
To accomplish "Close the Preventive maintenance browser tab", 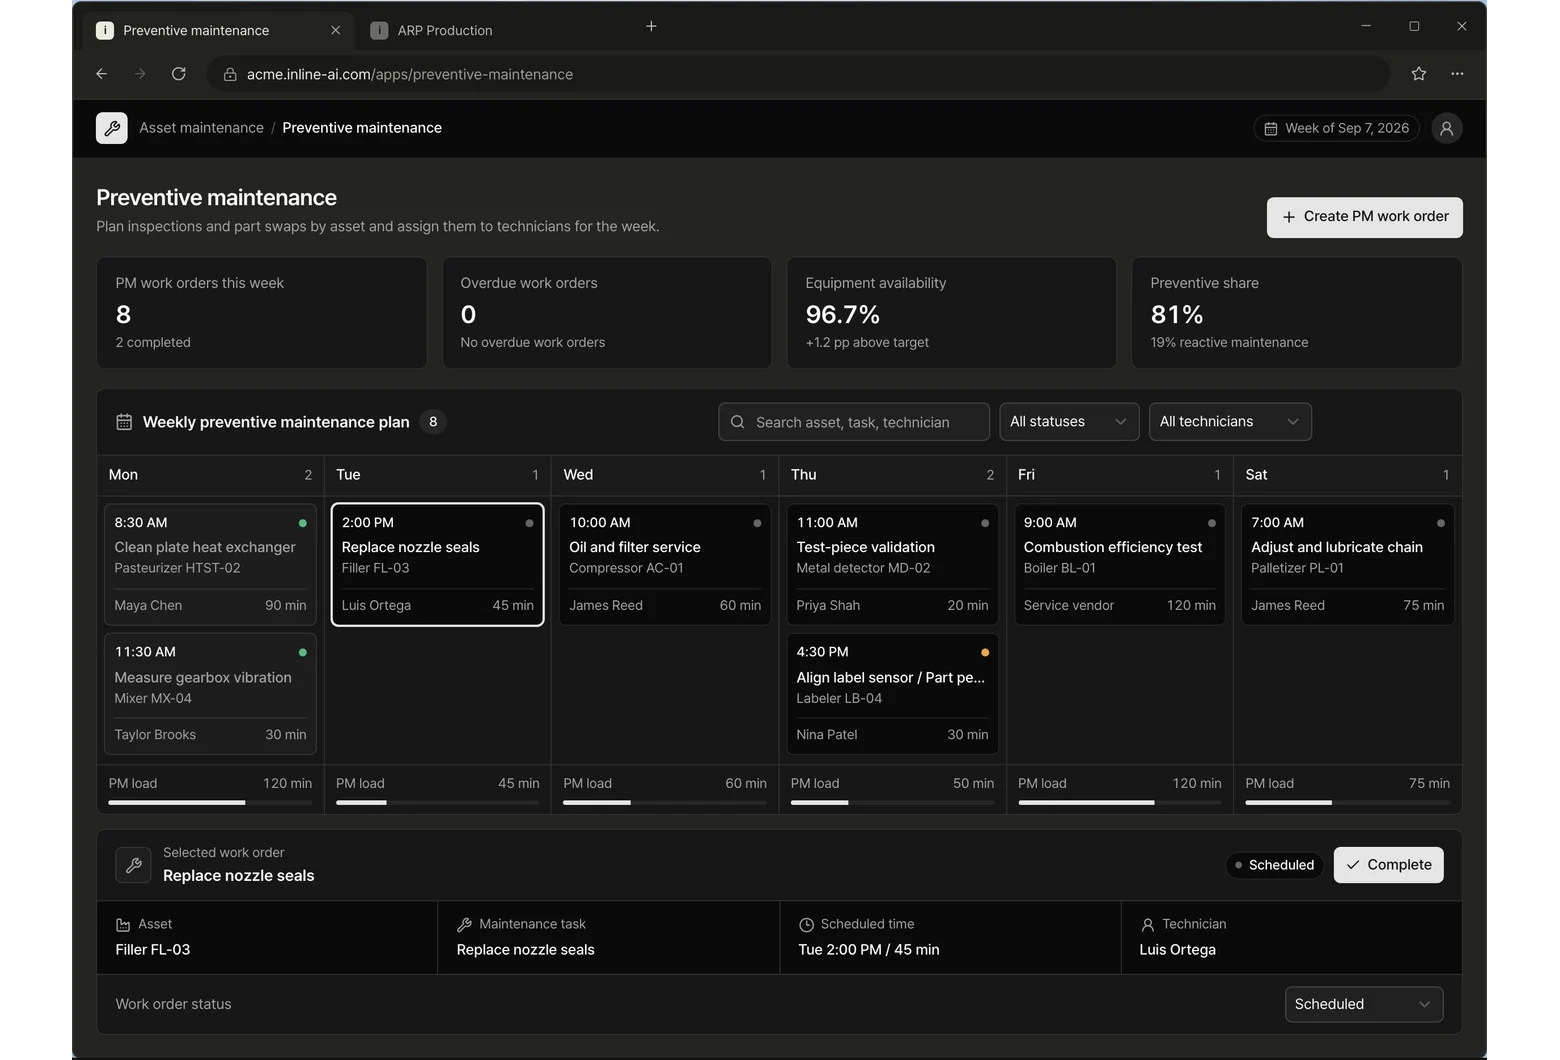I will (x=335, y=30).
